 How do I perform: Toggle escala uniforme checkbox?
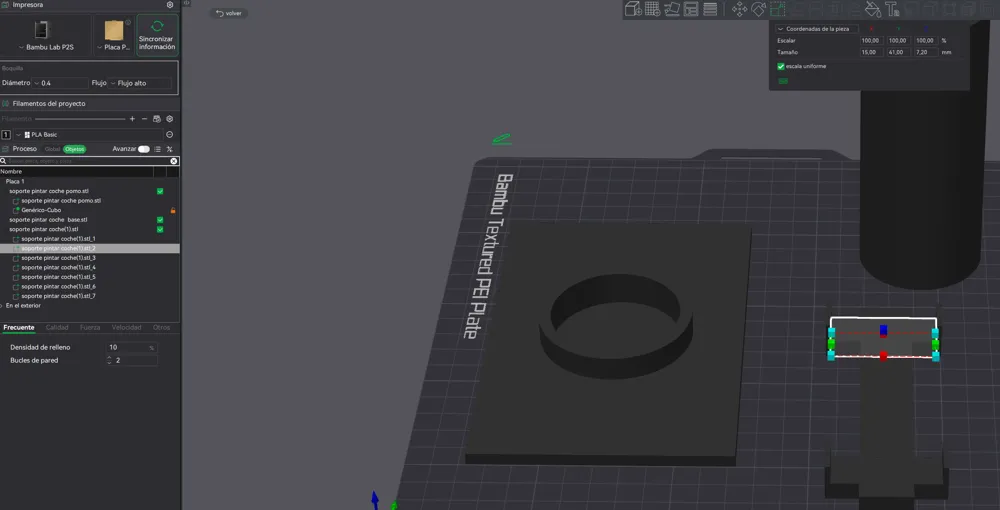781,66
